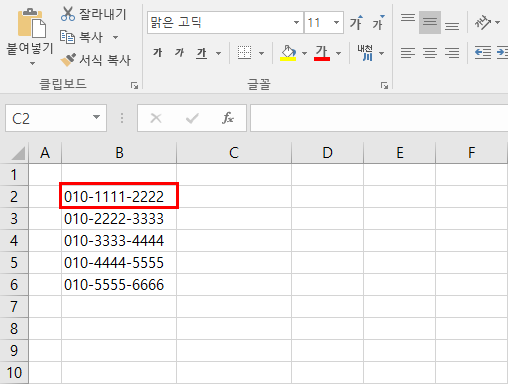Click the cell borders icon
The image size is (508, 384).
(x=244, y=53)
